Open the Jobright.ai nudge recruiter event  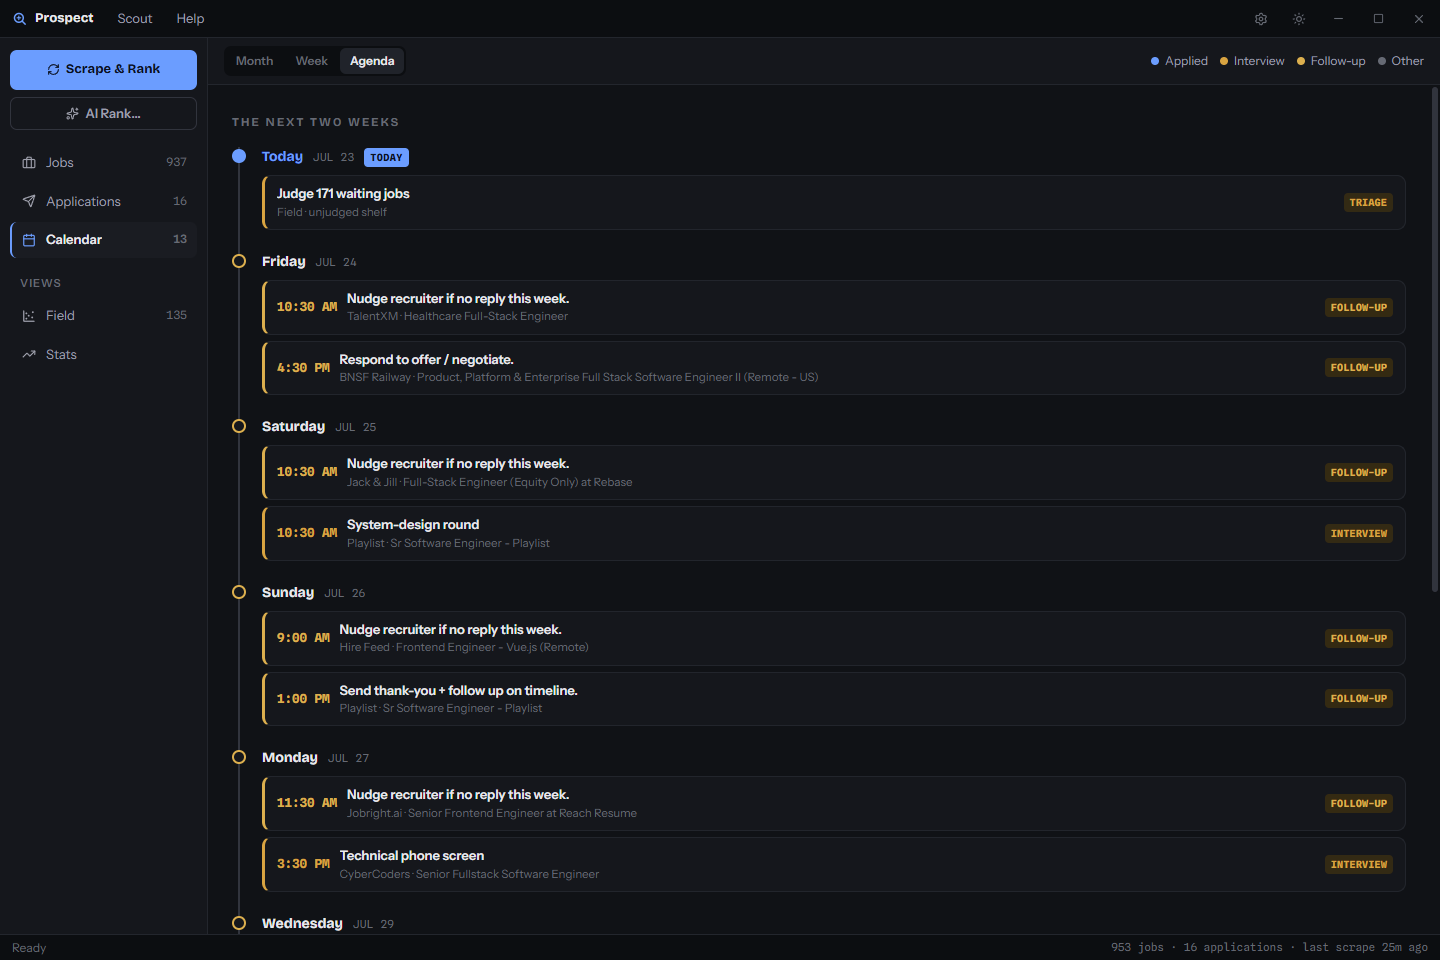click(833, 804)
